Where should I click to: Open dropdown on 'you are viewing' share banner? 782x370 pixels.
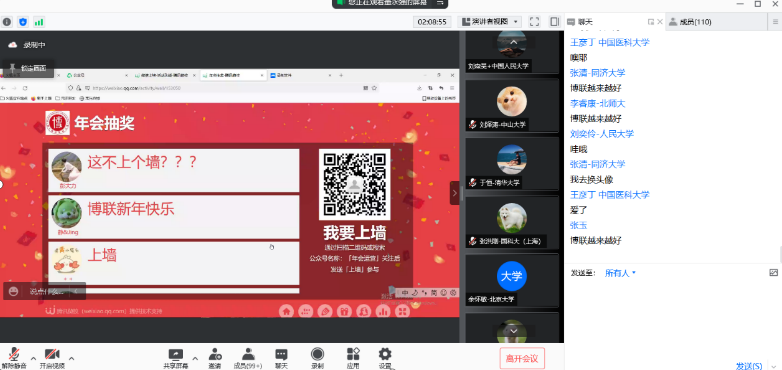pos(440,2)
